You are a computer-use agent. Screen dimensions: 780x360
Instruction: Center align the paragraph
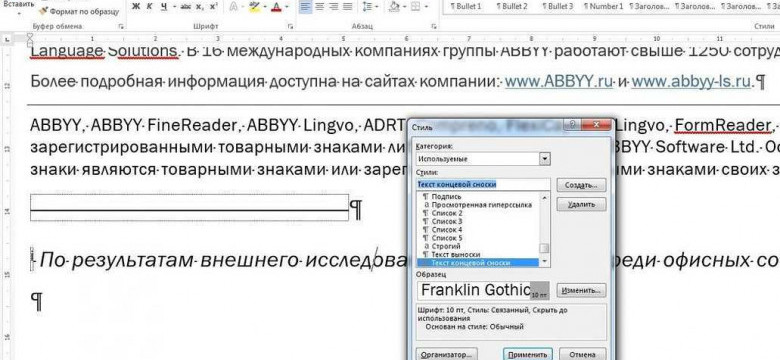pos(320,6)
